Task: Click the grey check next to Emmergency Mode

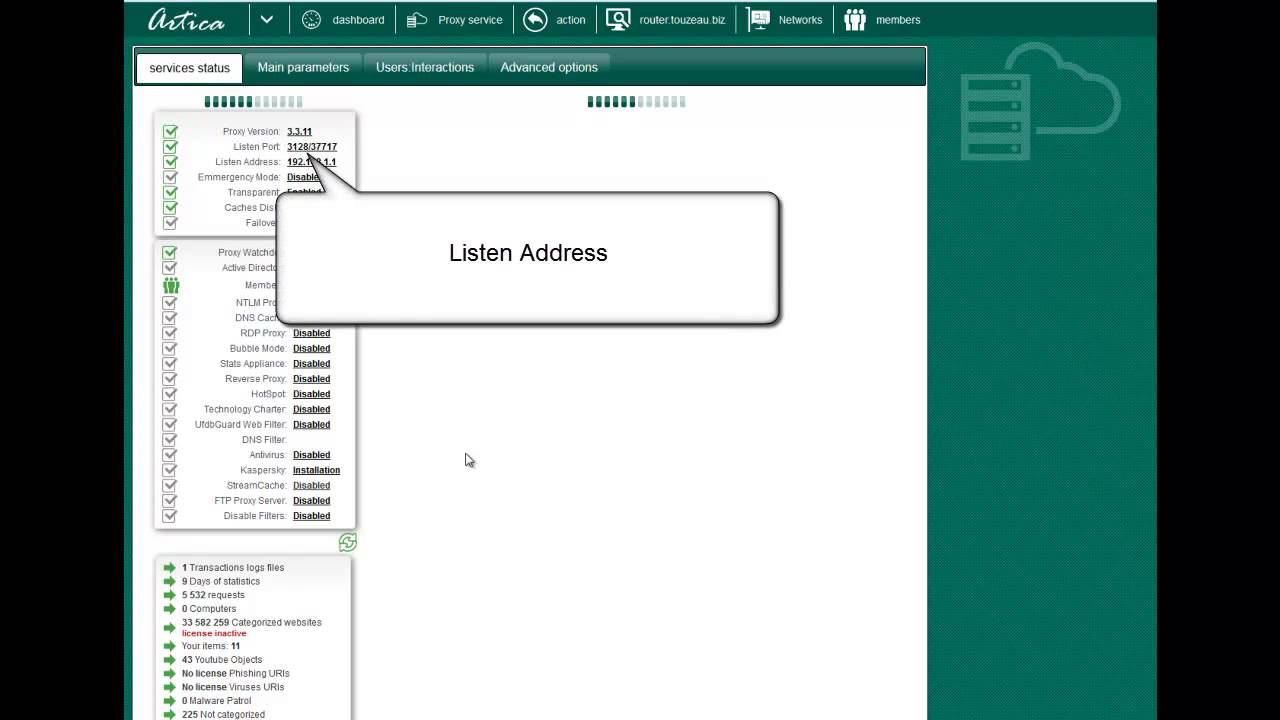Action: click(x=170, y=177)
